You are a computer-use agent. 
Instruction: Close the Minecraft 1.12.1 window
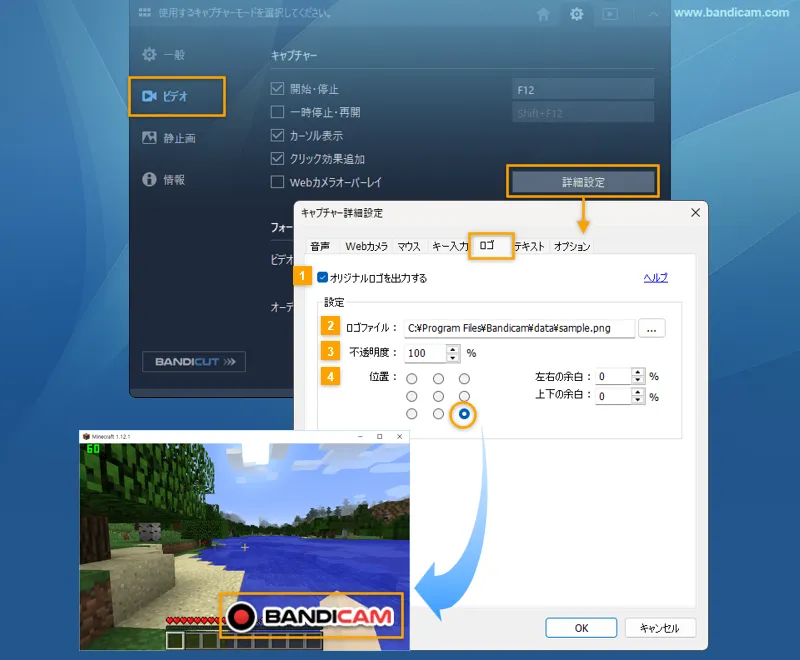(x=399, y=437)
